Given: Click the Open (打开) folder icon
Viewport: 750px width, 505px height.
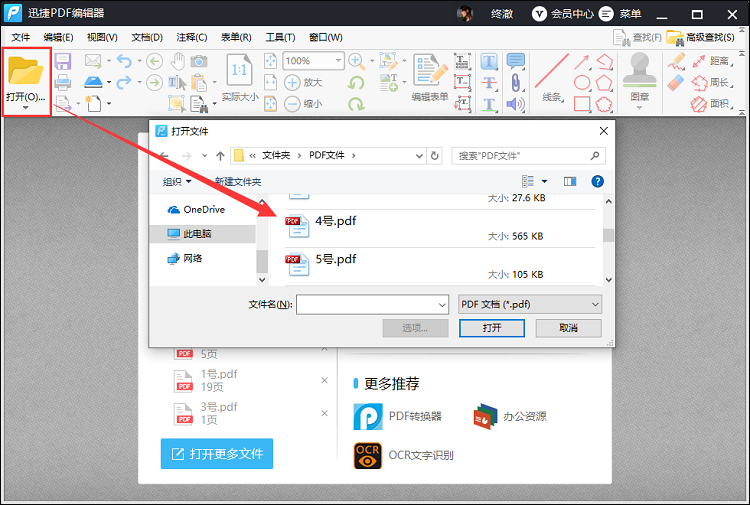Looking at the screenshot, I should (25, 70).
